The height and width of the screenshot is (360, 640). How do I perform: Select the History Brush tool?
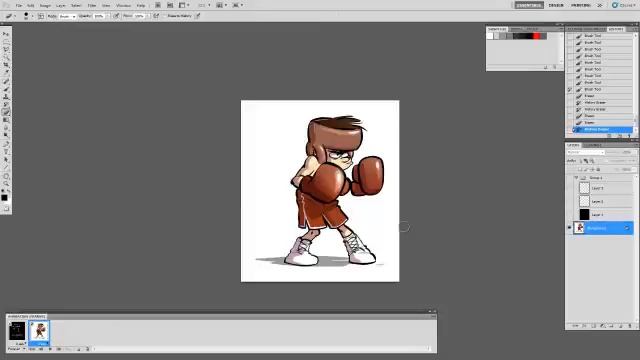(6, 105)
